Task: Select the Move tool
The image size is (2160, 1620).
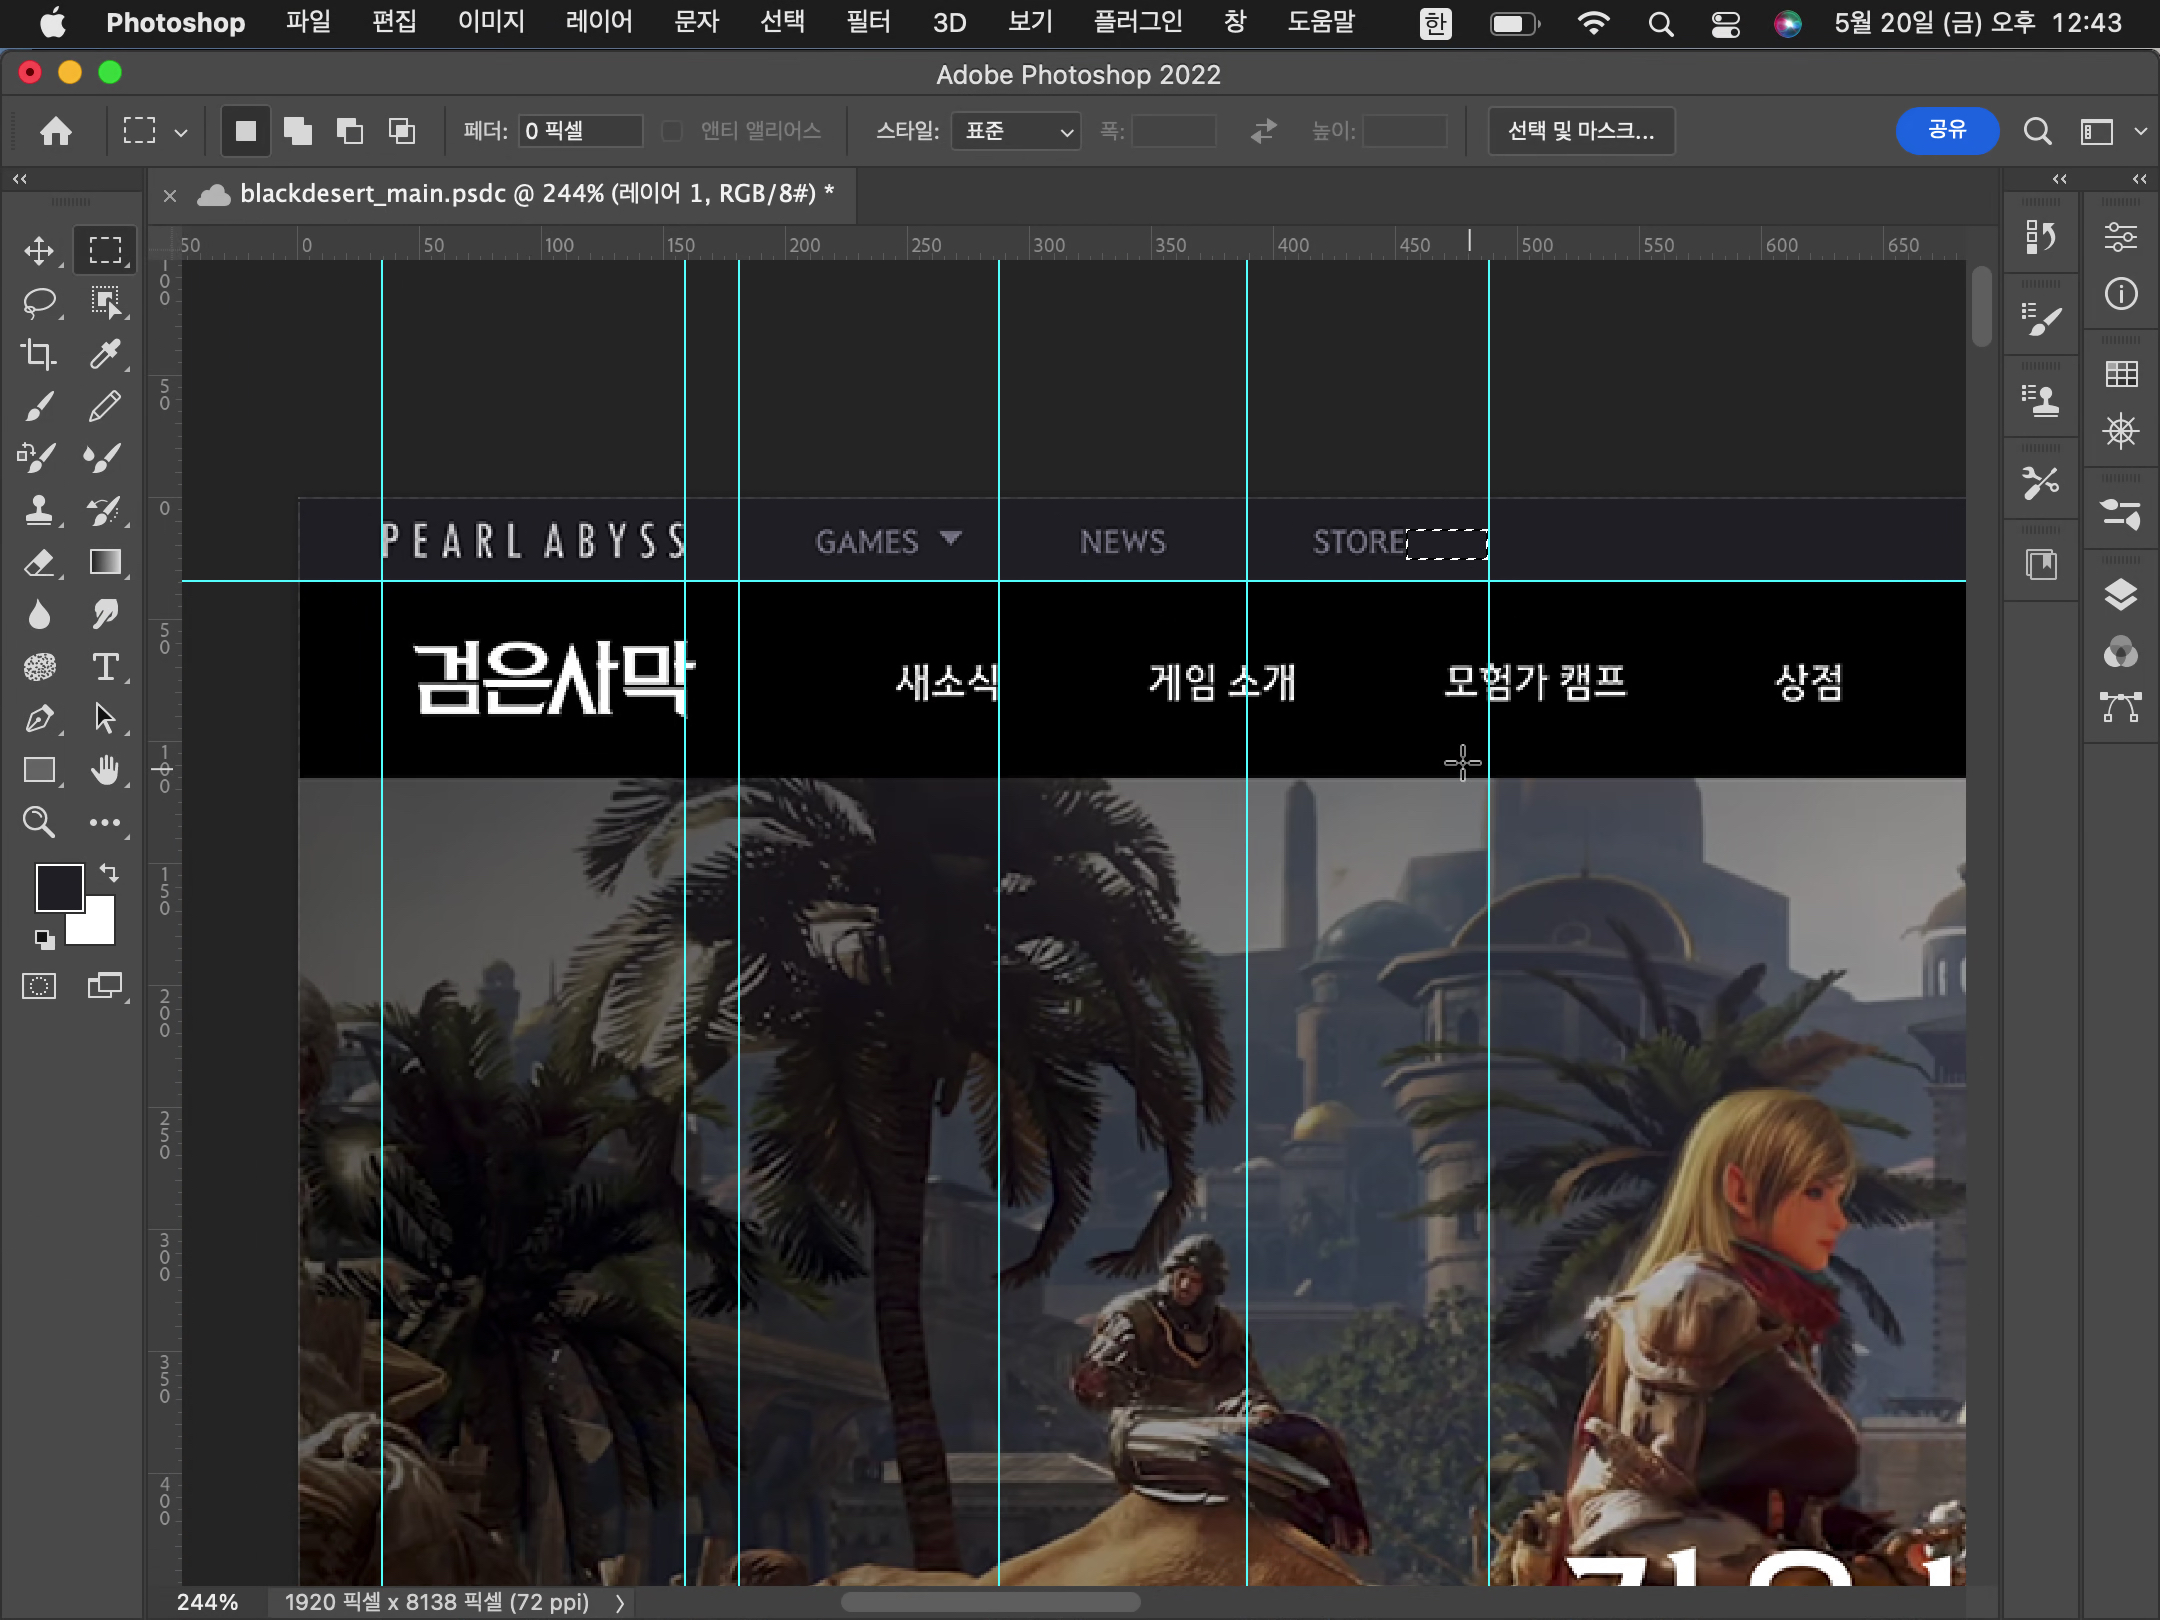Action: coord(39,250)
